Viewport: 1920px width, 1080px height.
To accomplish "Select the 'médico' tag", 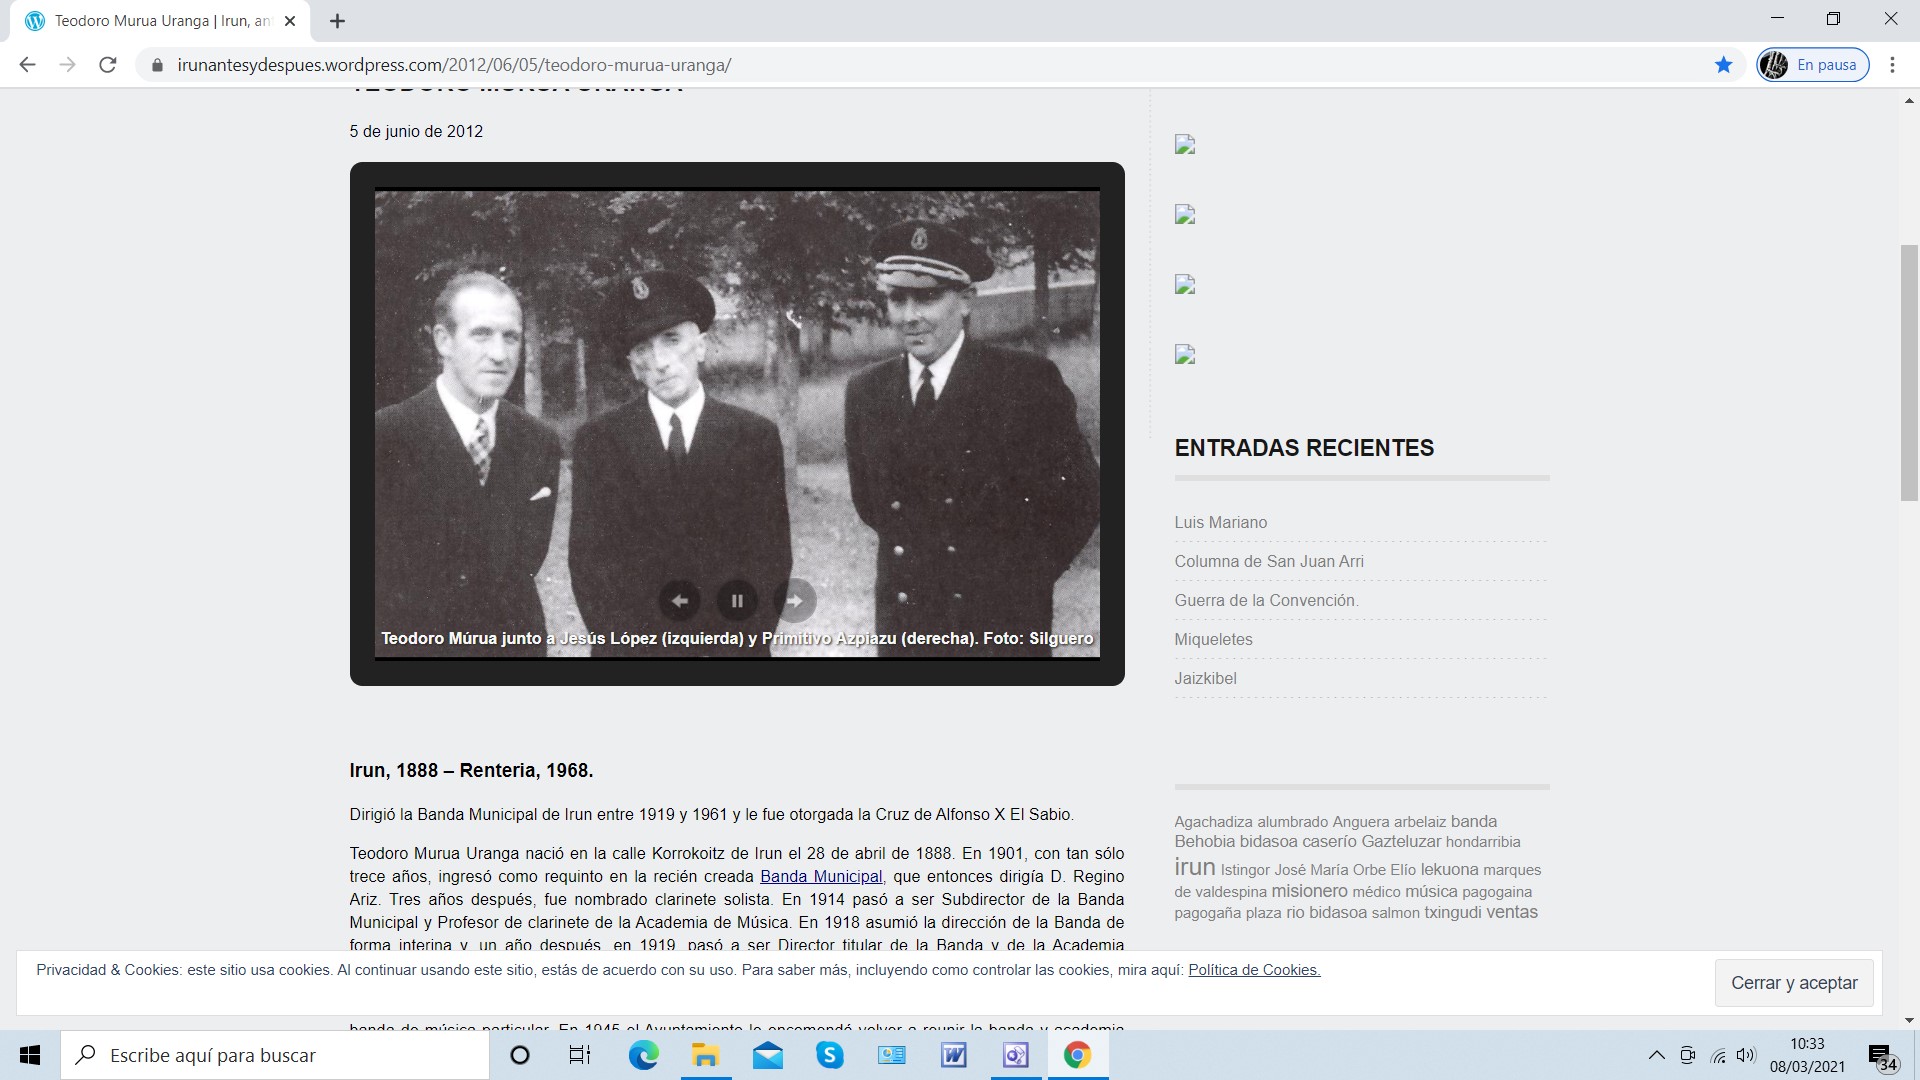I will pos(1376,892).
